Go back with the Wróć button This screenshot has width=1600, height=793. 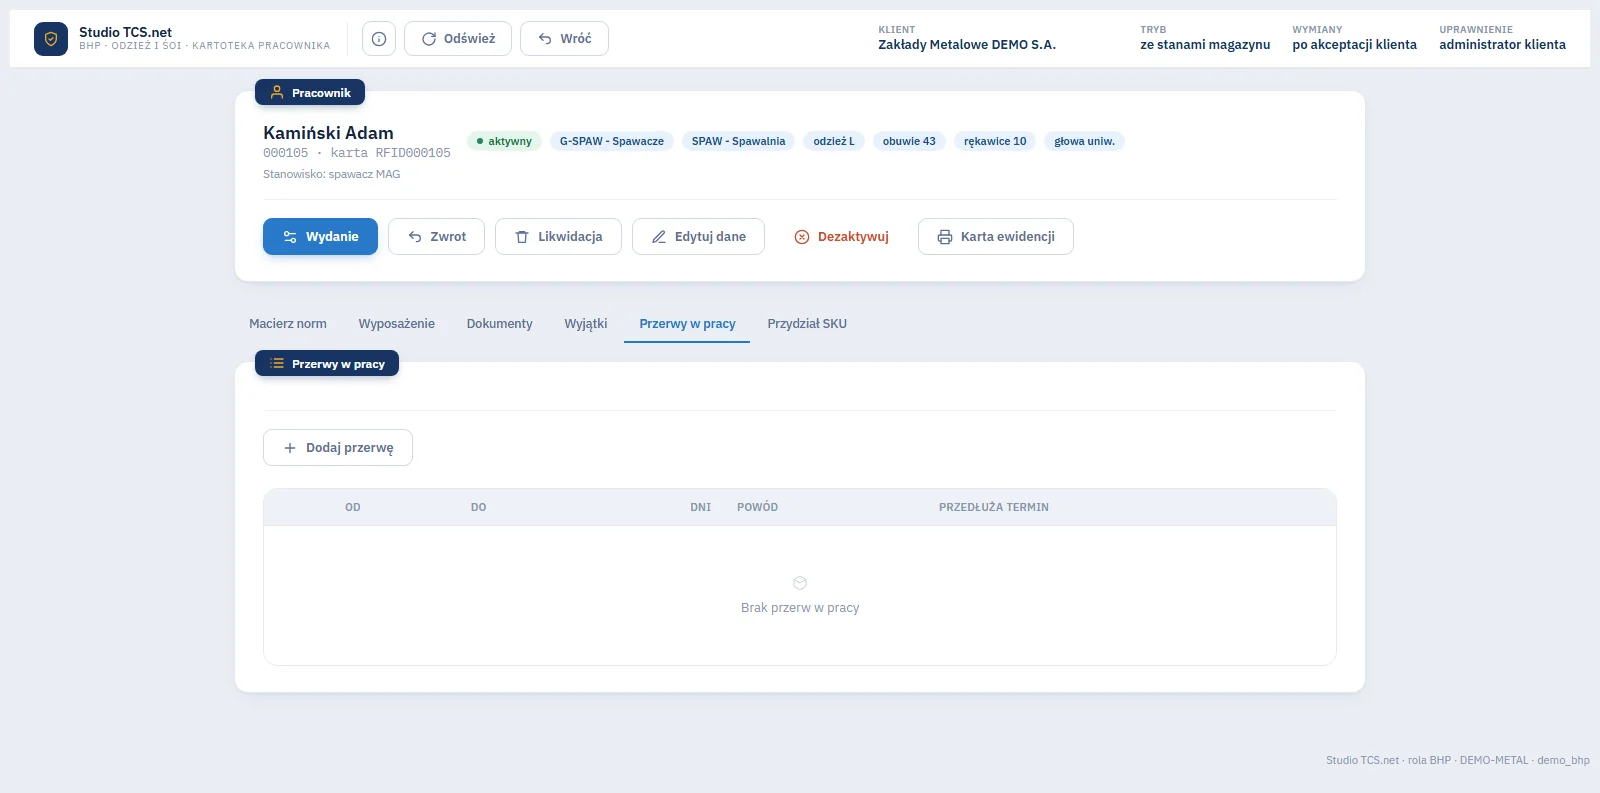(x=564, y=39)
